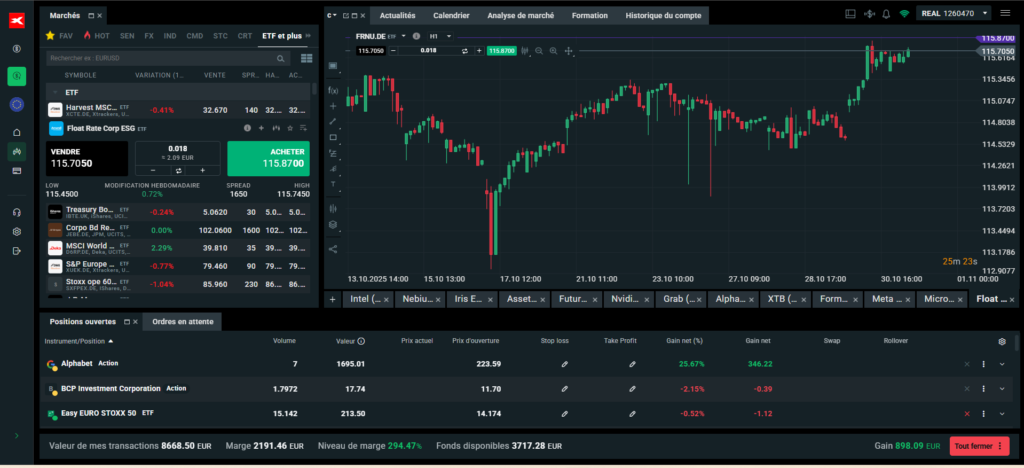Open positions table settings gear
Image resolution: width=1024 pixels, height=468 pixels.
tap(1002, 341)
